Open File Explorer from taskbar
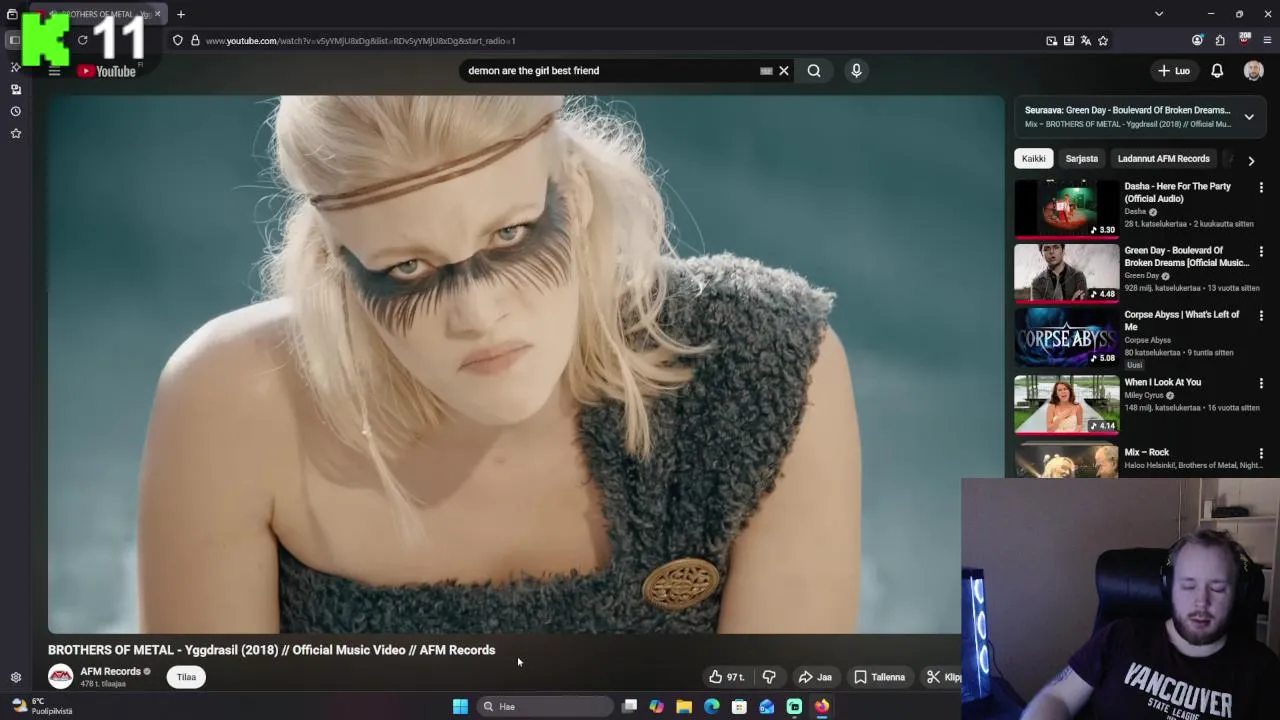This screenshot has width=1280, height=720. pyautogui.click(x=684, y=706)
